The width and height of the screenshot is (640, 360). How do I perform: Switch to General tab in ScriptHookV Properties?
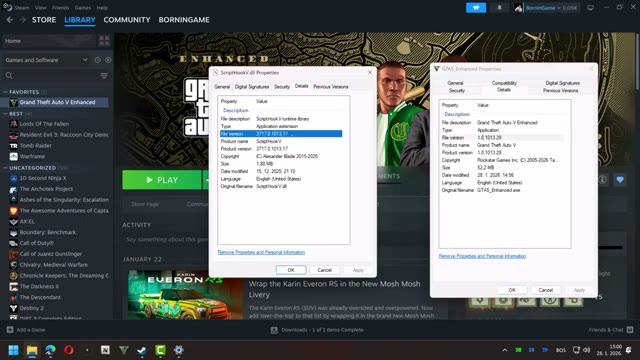(x=222, y=87)
